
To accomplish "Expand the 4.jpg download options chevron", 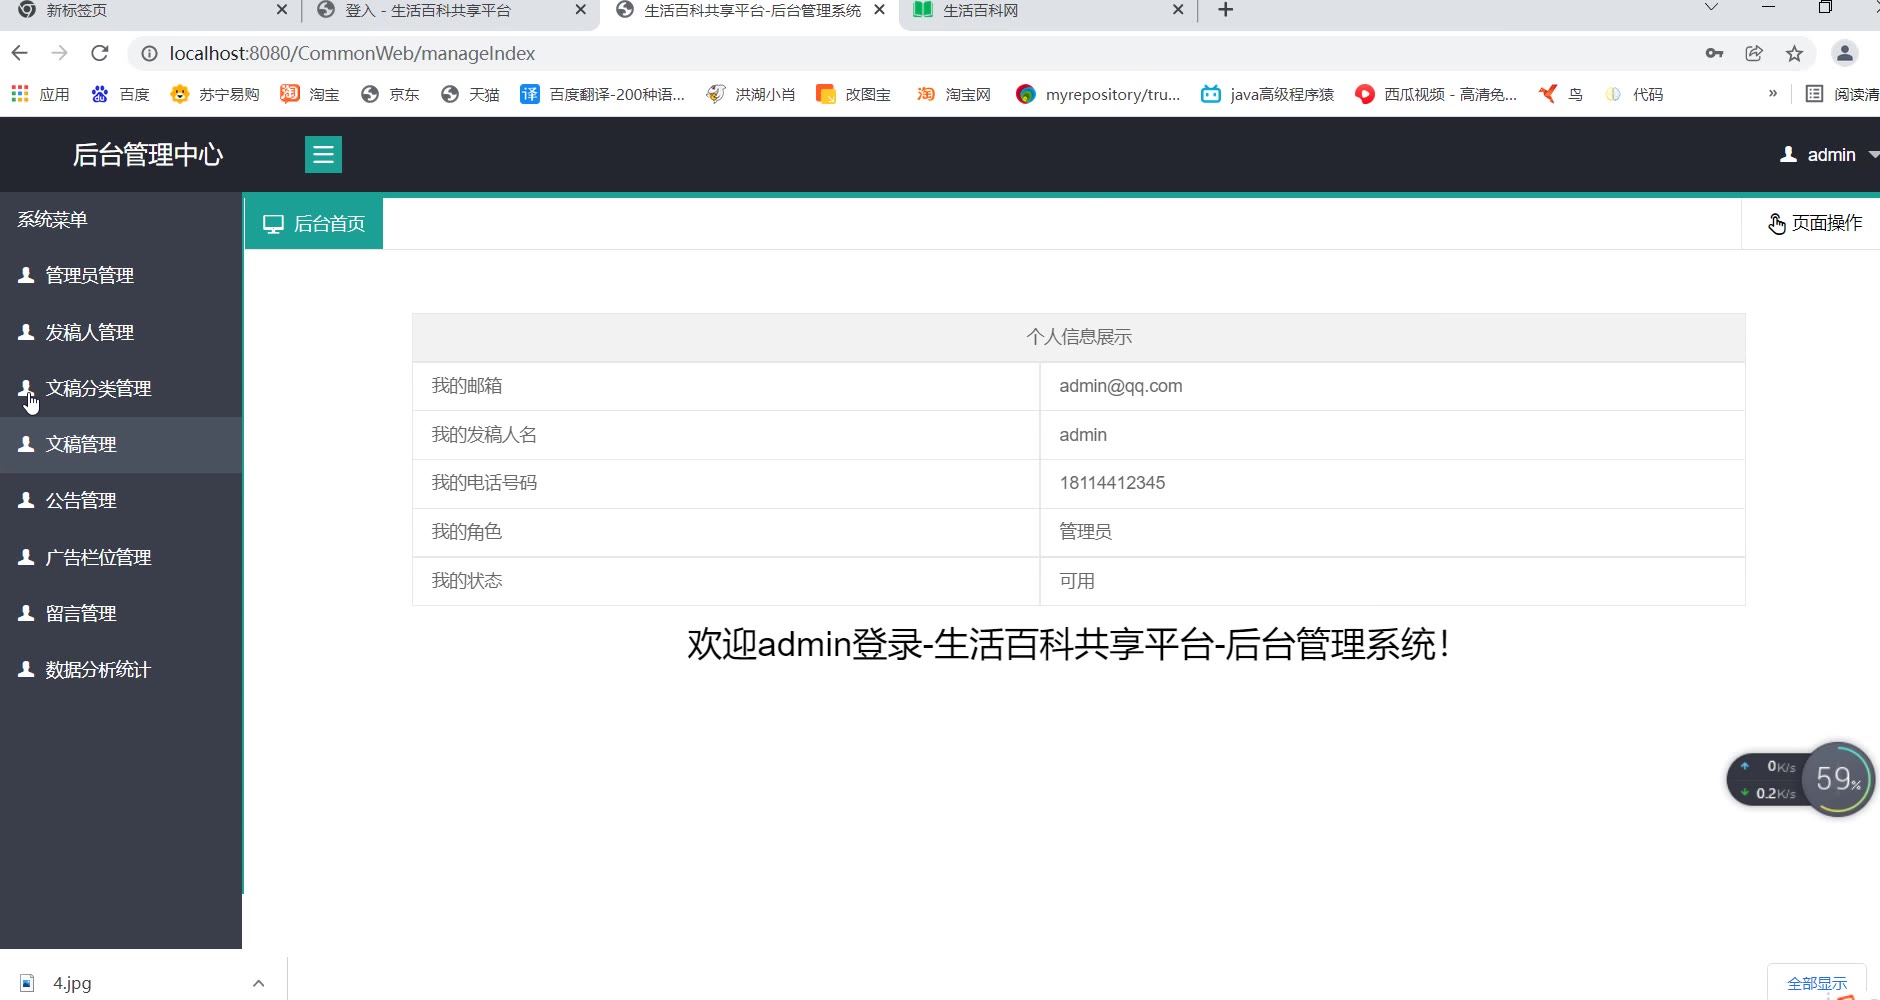I will click(259, 983).
